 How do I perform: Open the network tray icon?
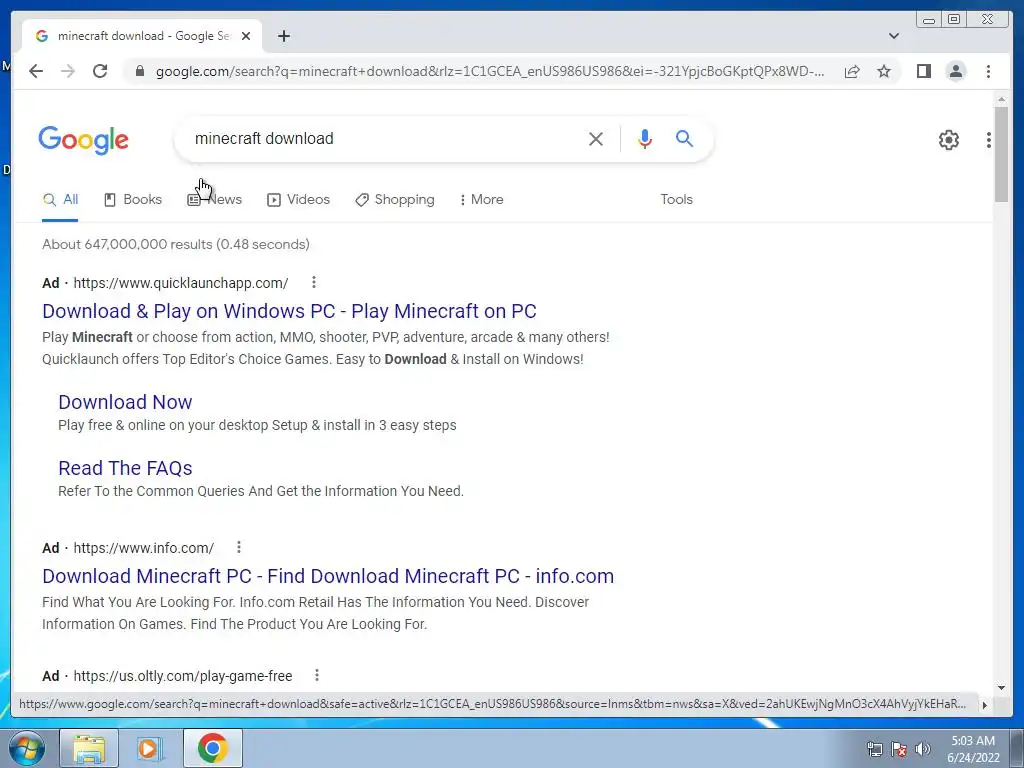click(x=874, y=749)
